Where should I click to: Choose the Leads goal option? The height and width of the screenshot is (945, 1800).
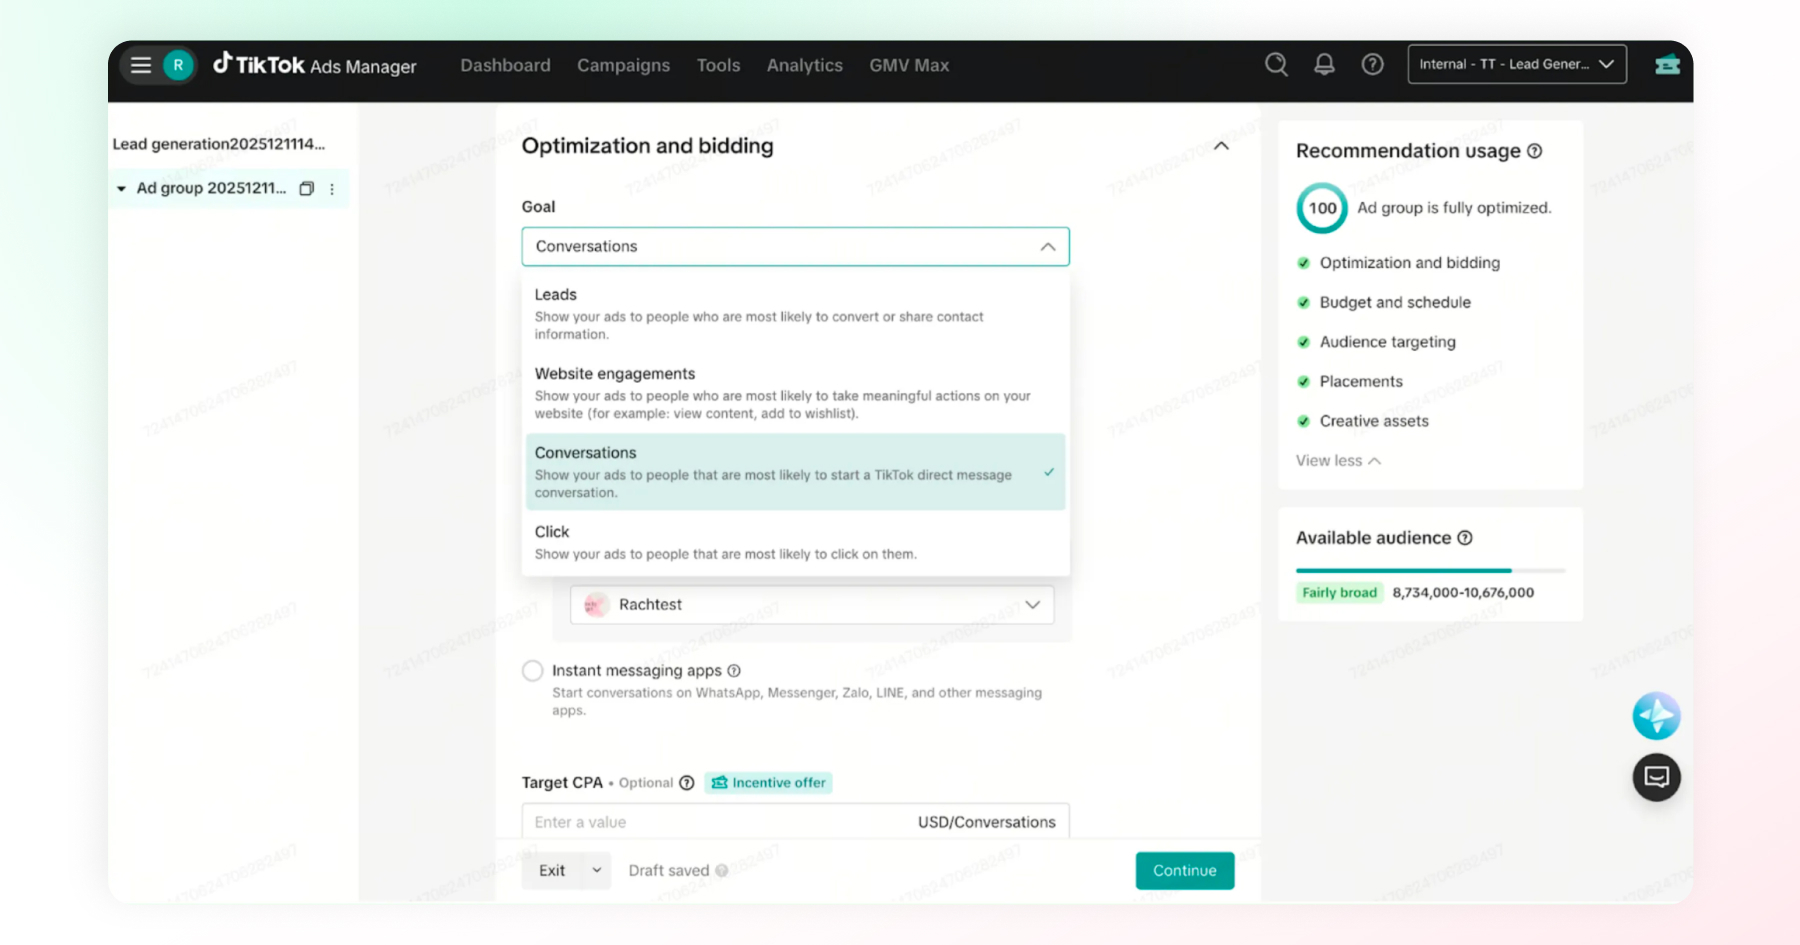[x=795, y=314]
